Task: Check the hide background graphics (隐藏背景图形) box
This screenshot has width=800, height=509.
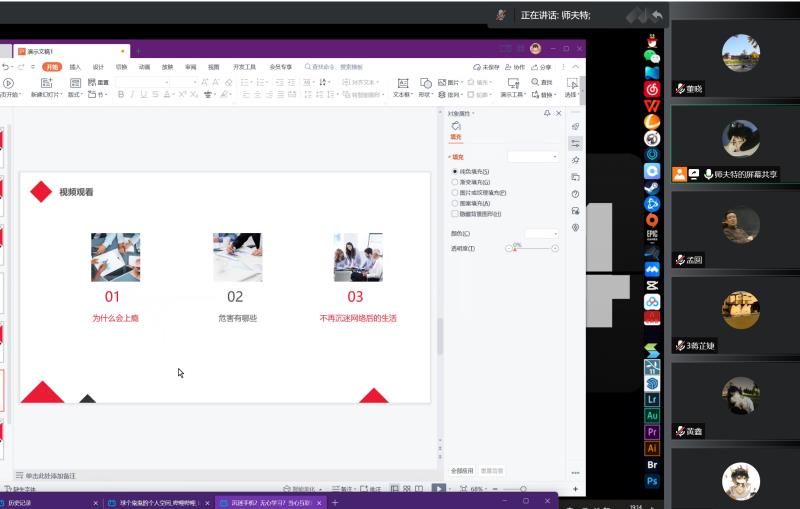Action: click(x=455, y=213)
